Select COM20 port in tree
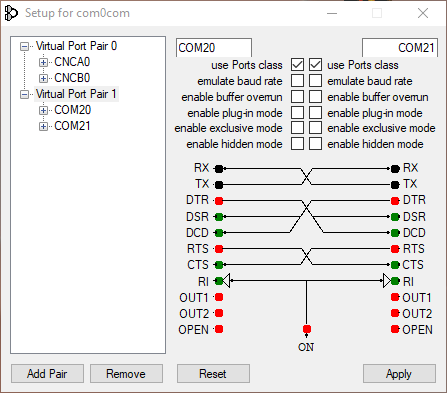Screen dimensions: 447x393 point(72,110)
